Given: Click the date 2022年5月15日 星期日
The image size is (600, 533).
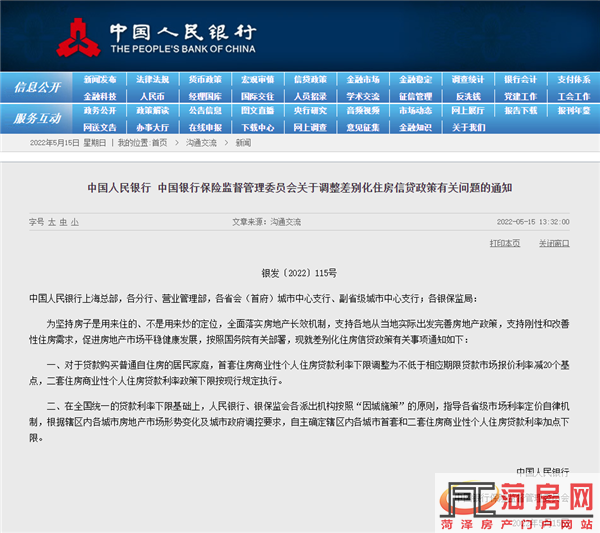Looking at the screenshot, I should [x=68, y=143].
